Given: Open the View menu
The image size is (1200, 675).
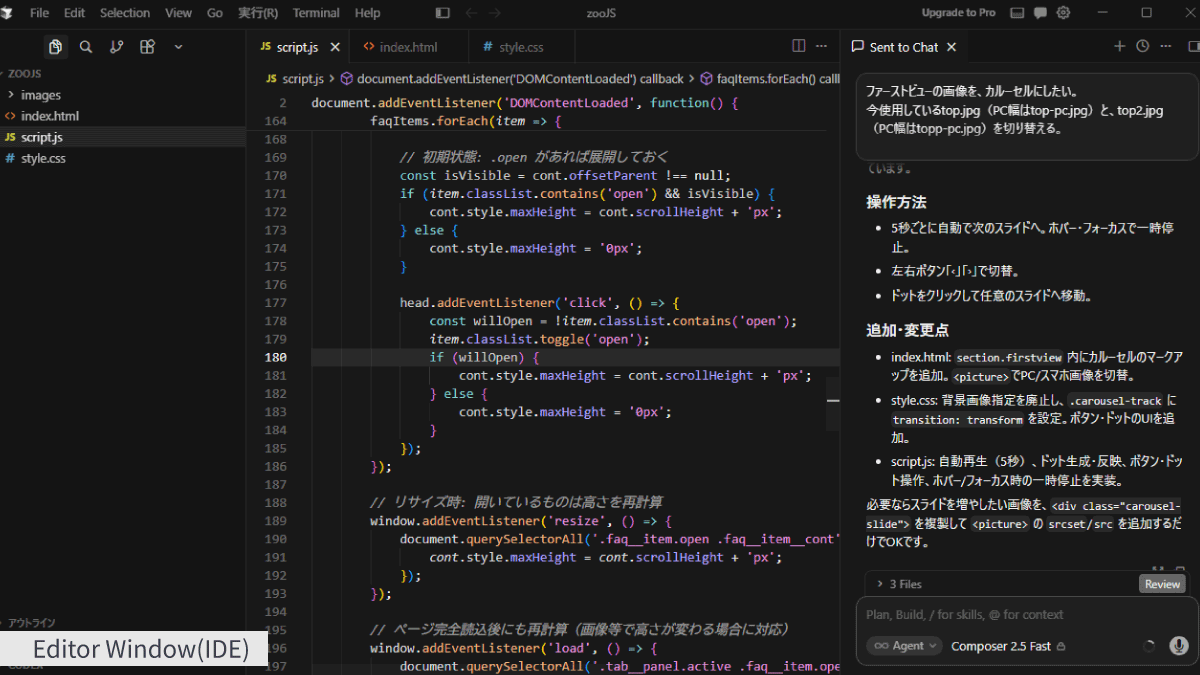Looking at the screenshot, I should pos(178,13).
